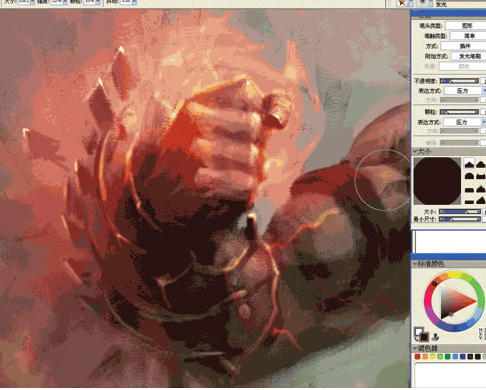Choose the light green mixer swatch
486x390 pixels.
[440, 357]
